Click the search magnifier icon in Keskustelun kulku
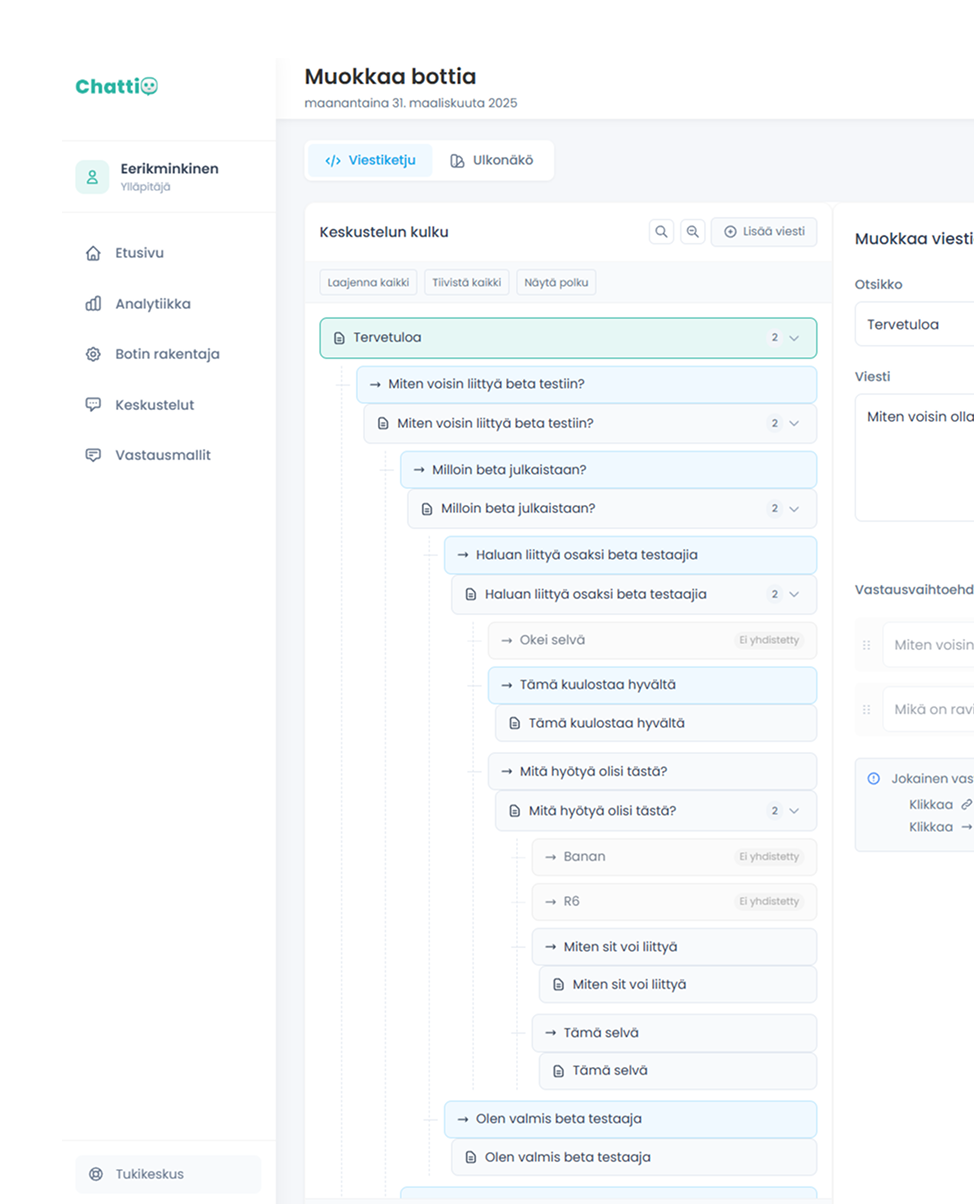This screenshot has width=974, height=1204. [x=661, y=232]
